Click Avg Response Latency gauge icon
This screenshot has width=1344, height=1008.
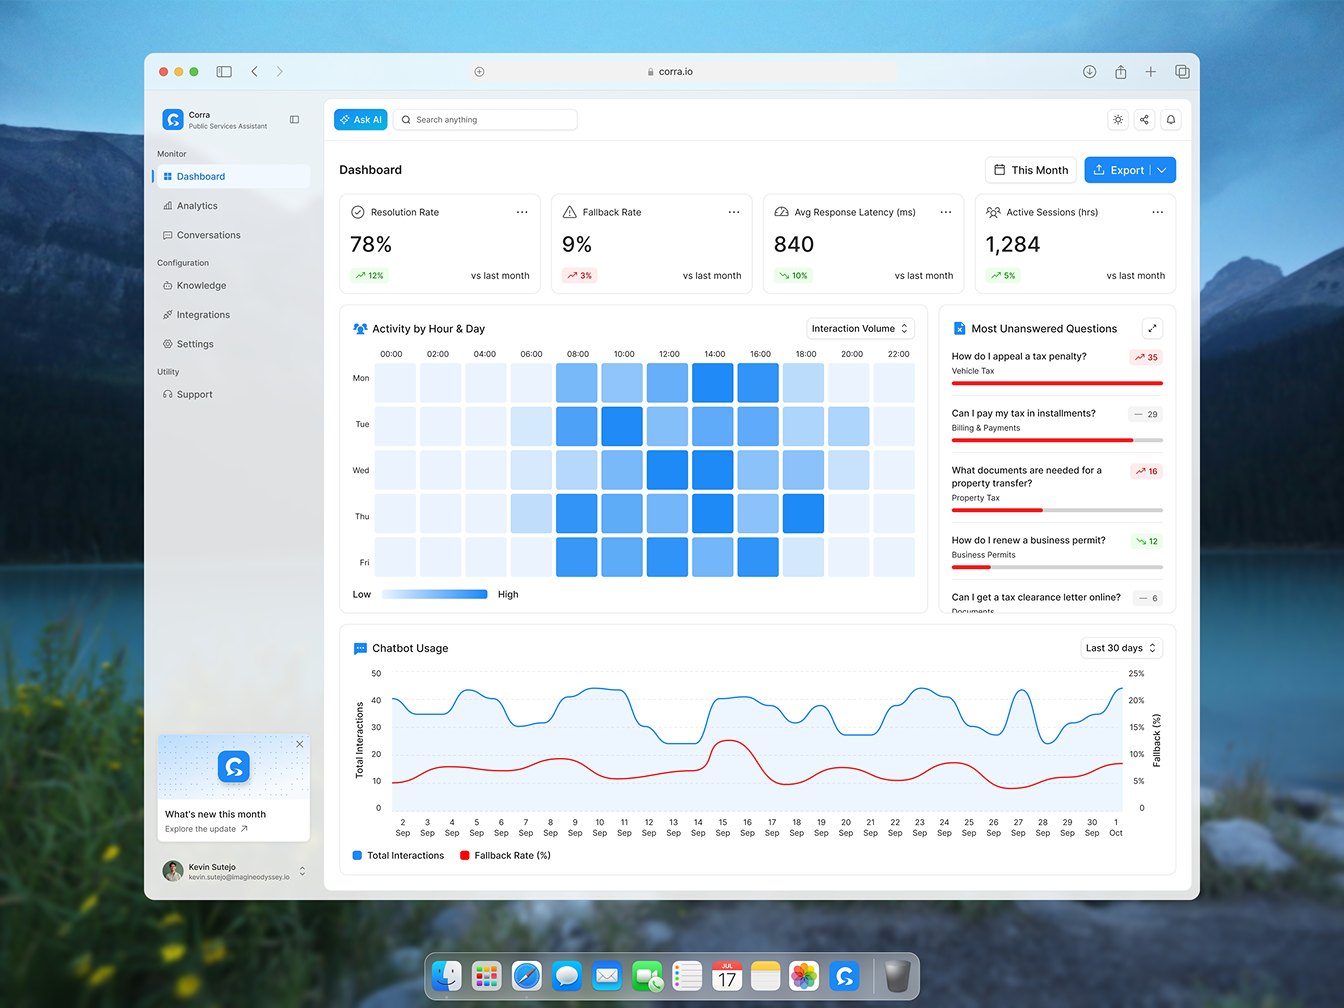[782, 212]
